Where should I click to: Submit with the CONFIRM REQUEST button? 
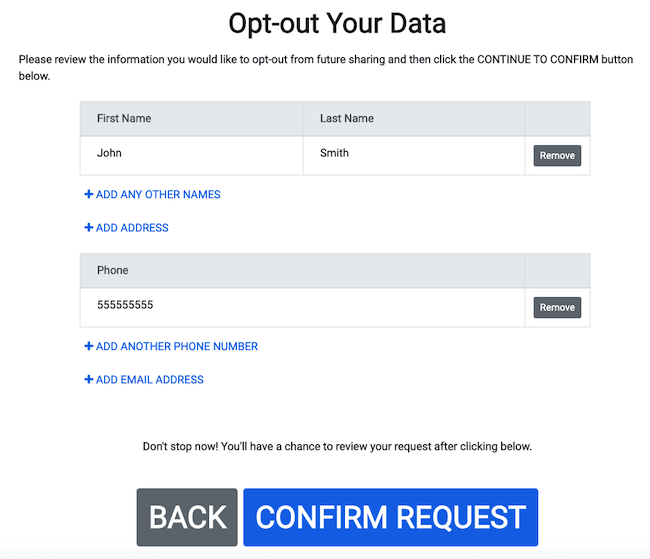click(390, 517)
